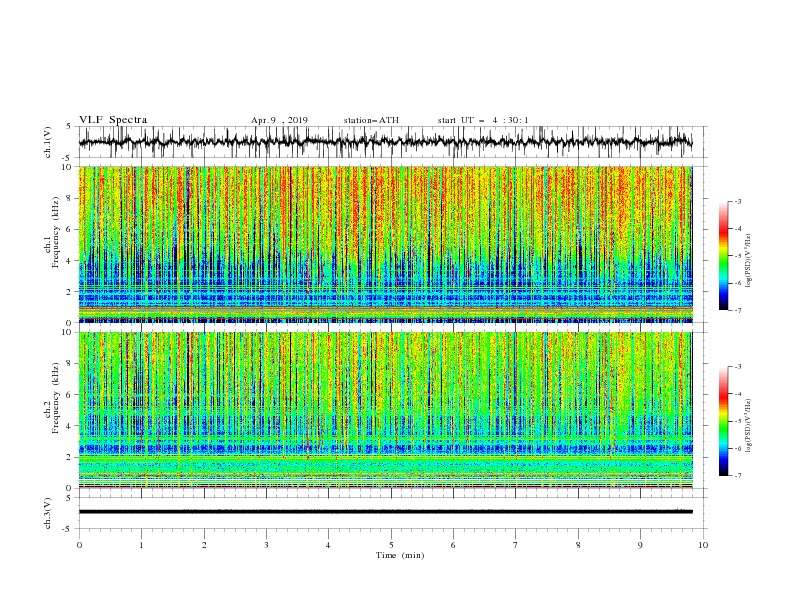Image resolution: width=792 pixels, height=612 pixels.
Task: Click the ch.2 frequency axis "8" tick label
Action: (x=69, y=364)
